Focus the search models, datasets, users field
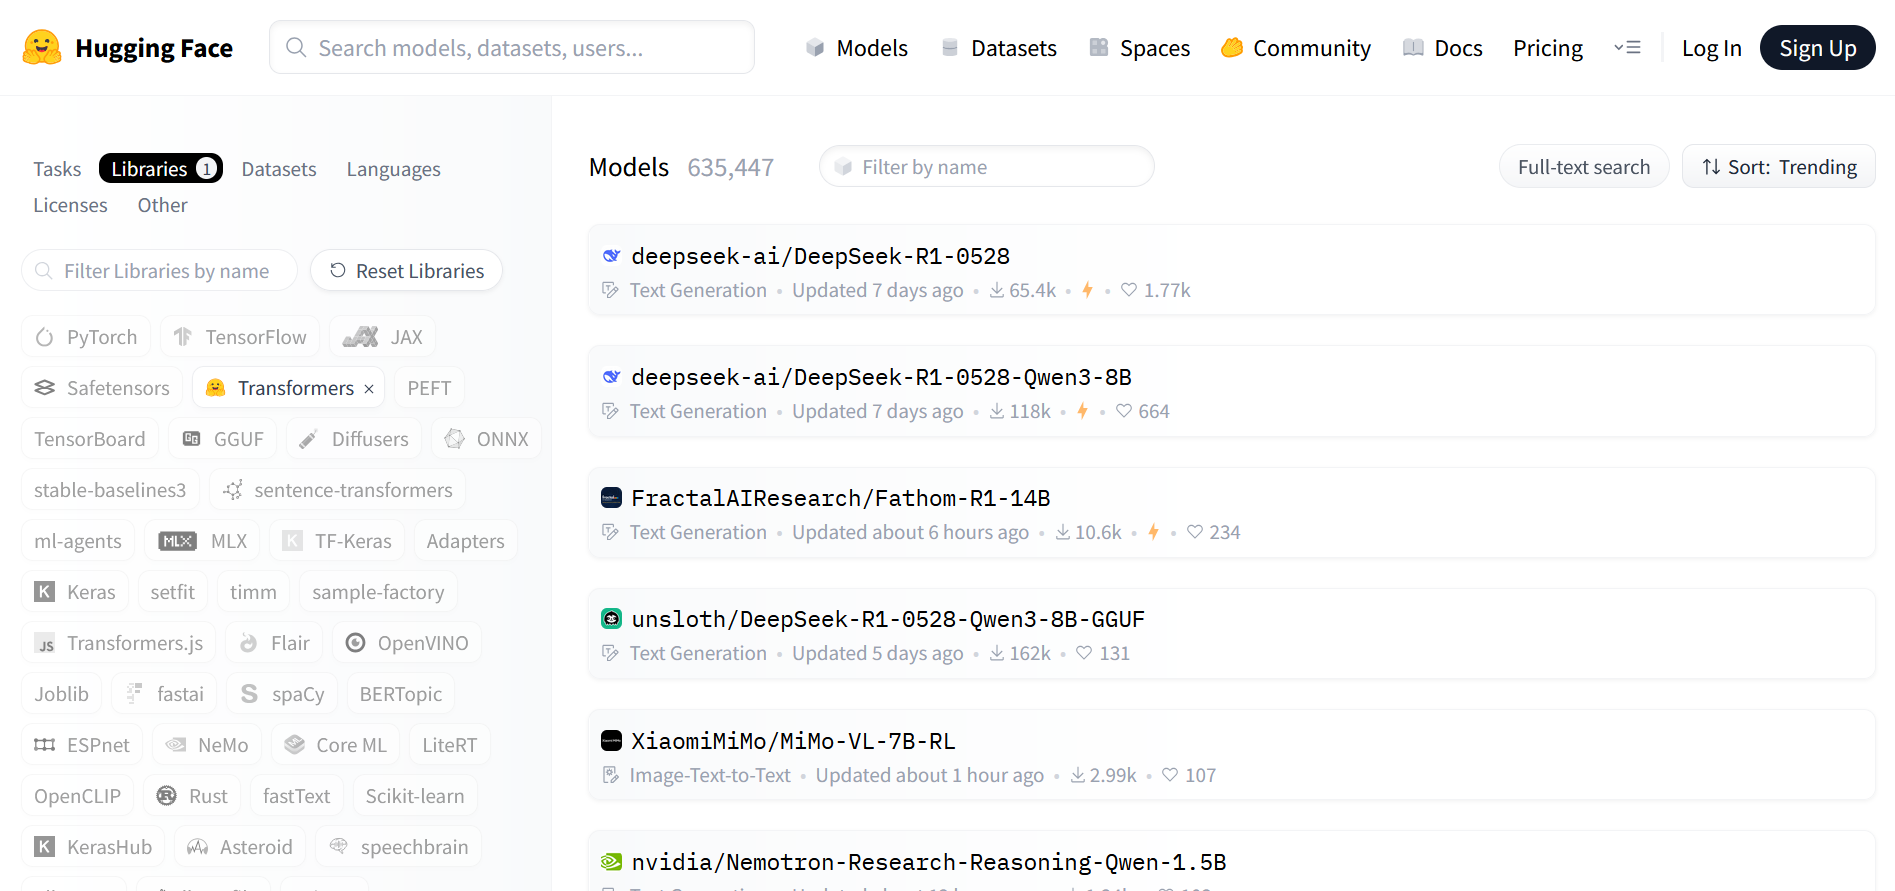 point(512,47)
